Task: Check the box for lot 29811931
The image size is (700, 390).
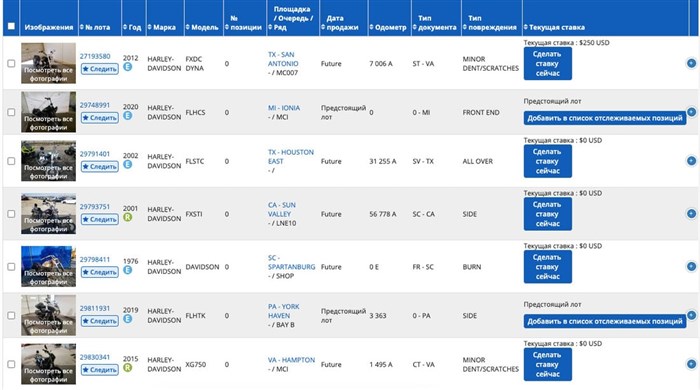Action: pos(12,315)
